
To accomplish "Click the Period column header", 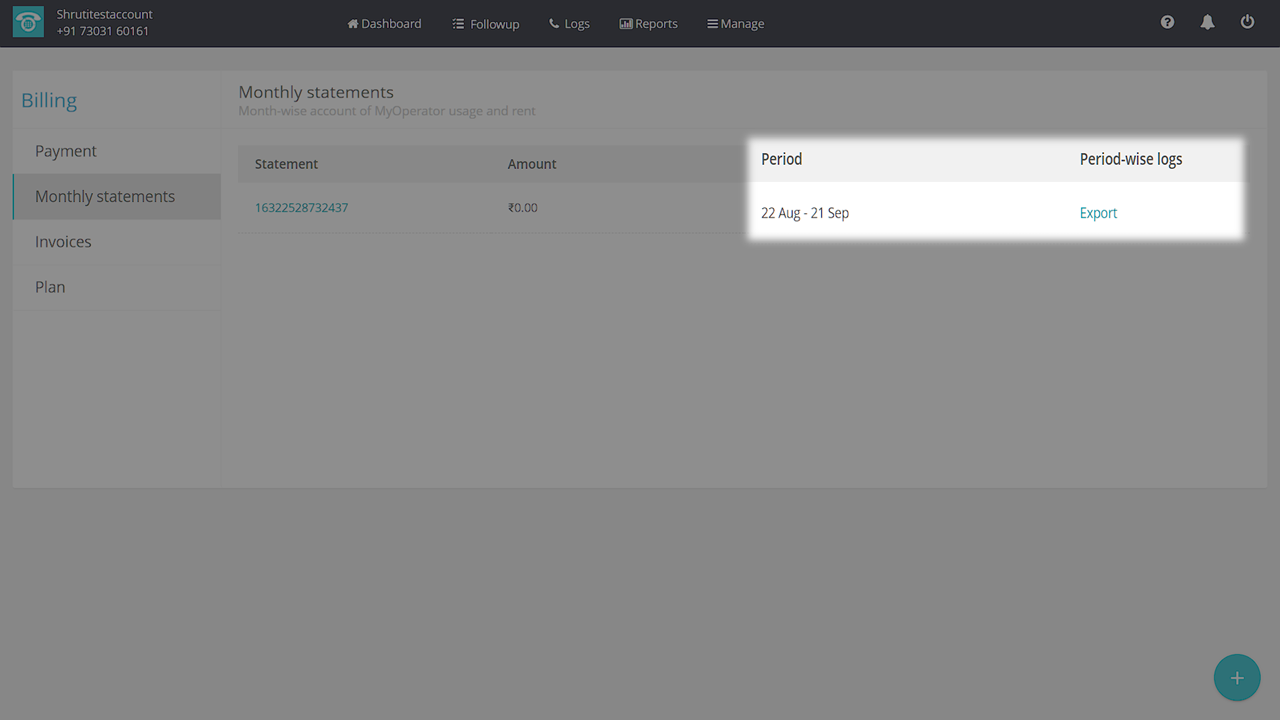I will [781, 159].
